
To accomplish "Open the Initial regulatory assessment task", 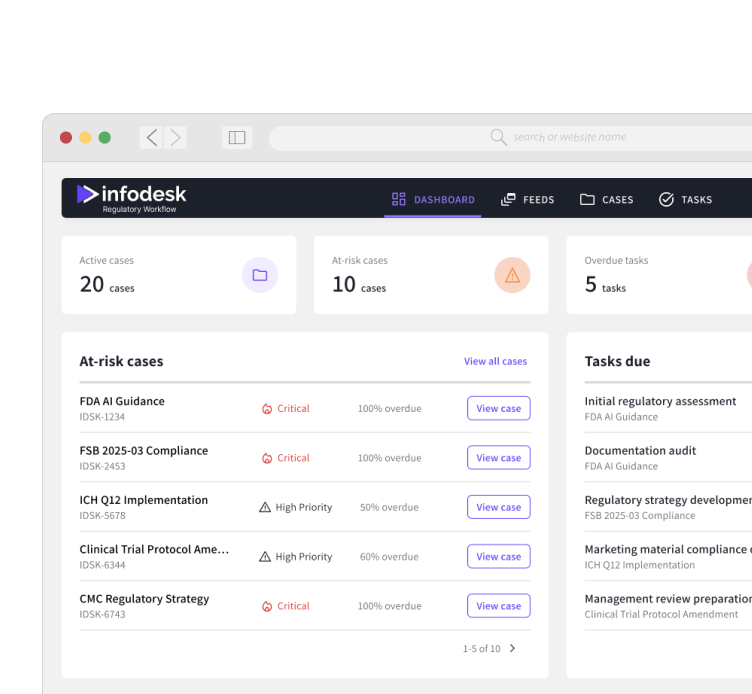I will tap(660, 401).
